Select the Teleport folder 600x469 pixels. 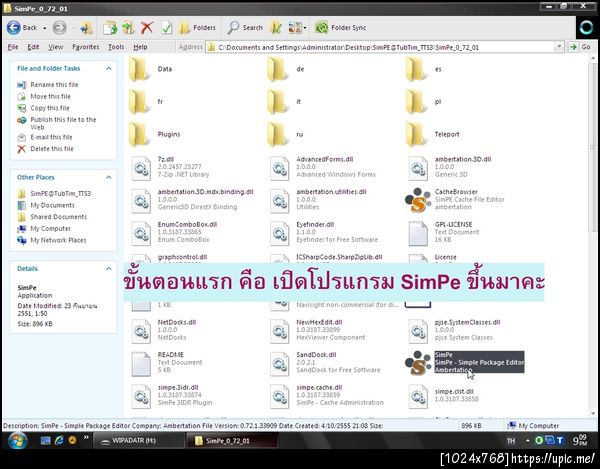coord(434,134)
